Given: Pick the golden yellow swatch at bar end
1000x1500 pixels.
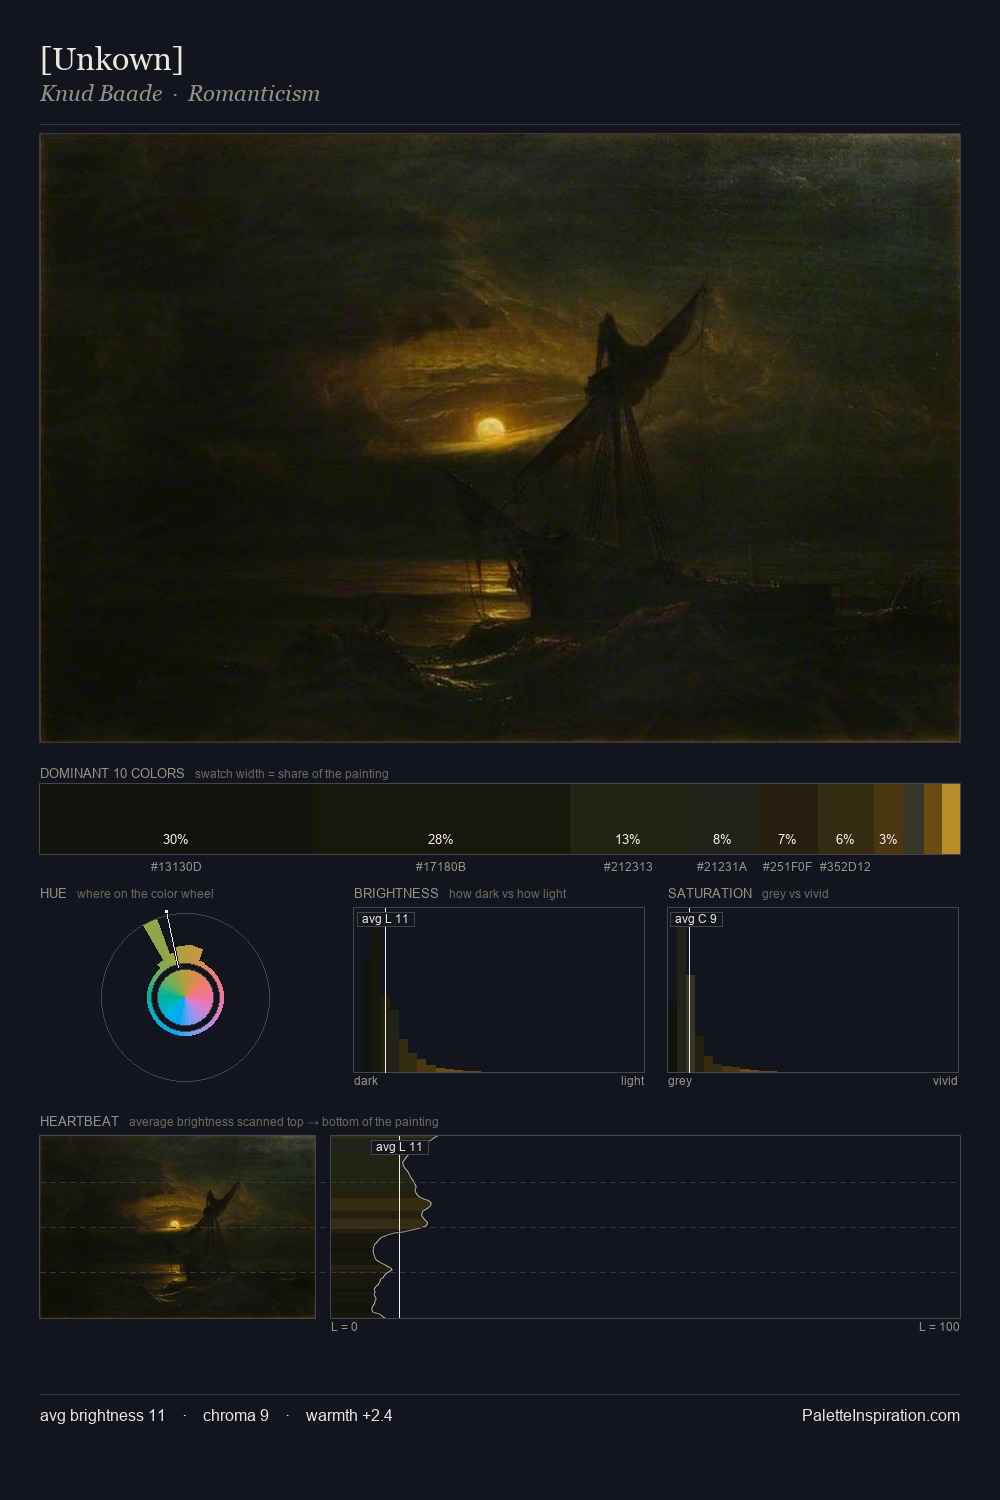Looking at the screenshot, I should pyautogui.click(x=951, y=819).
